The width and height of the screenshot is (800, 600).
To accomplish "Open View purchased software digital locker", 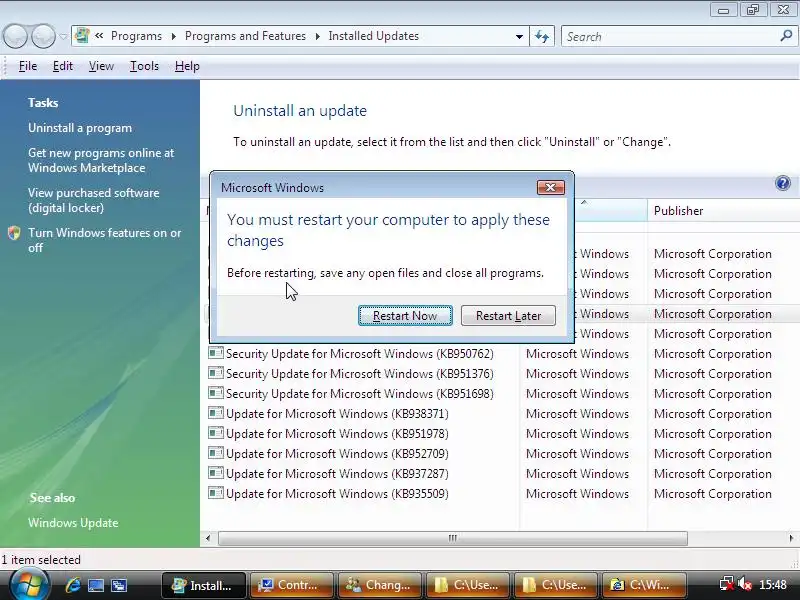I will tap(93, 201).
